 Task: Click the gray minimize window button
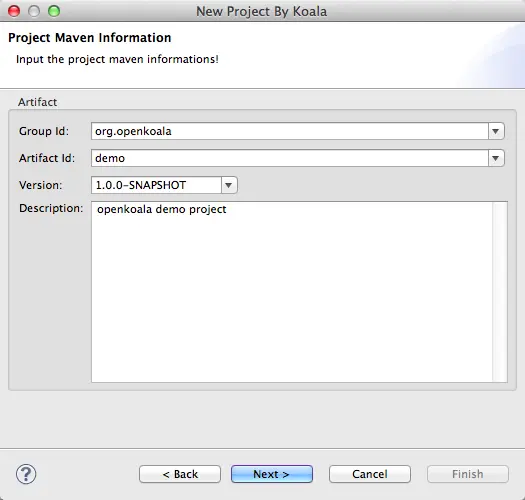click(34, 11)
